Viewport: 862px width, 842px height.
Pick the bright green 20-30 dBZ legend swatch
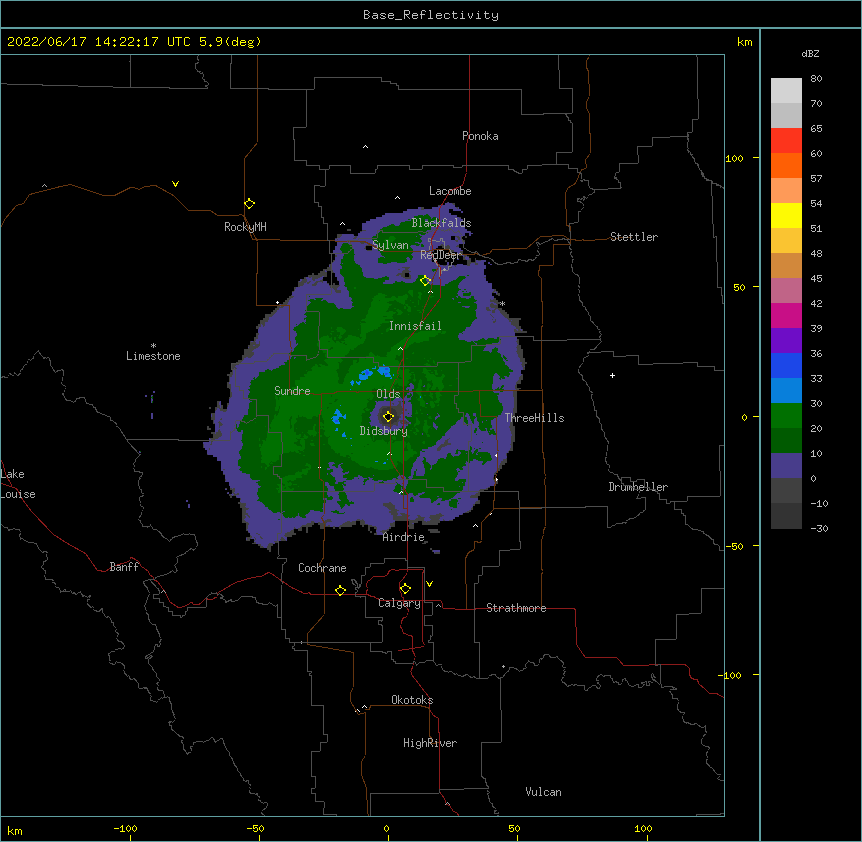coord(786,416)
